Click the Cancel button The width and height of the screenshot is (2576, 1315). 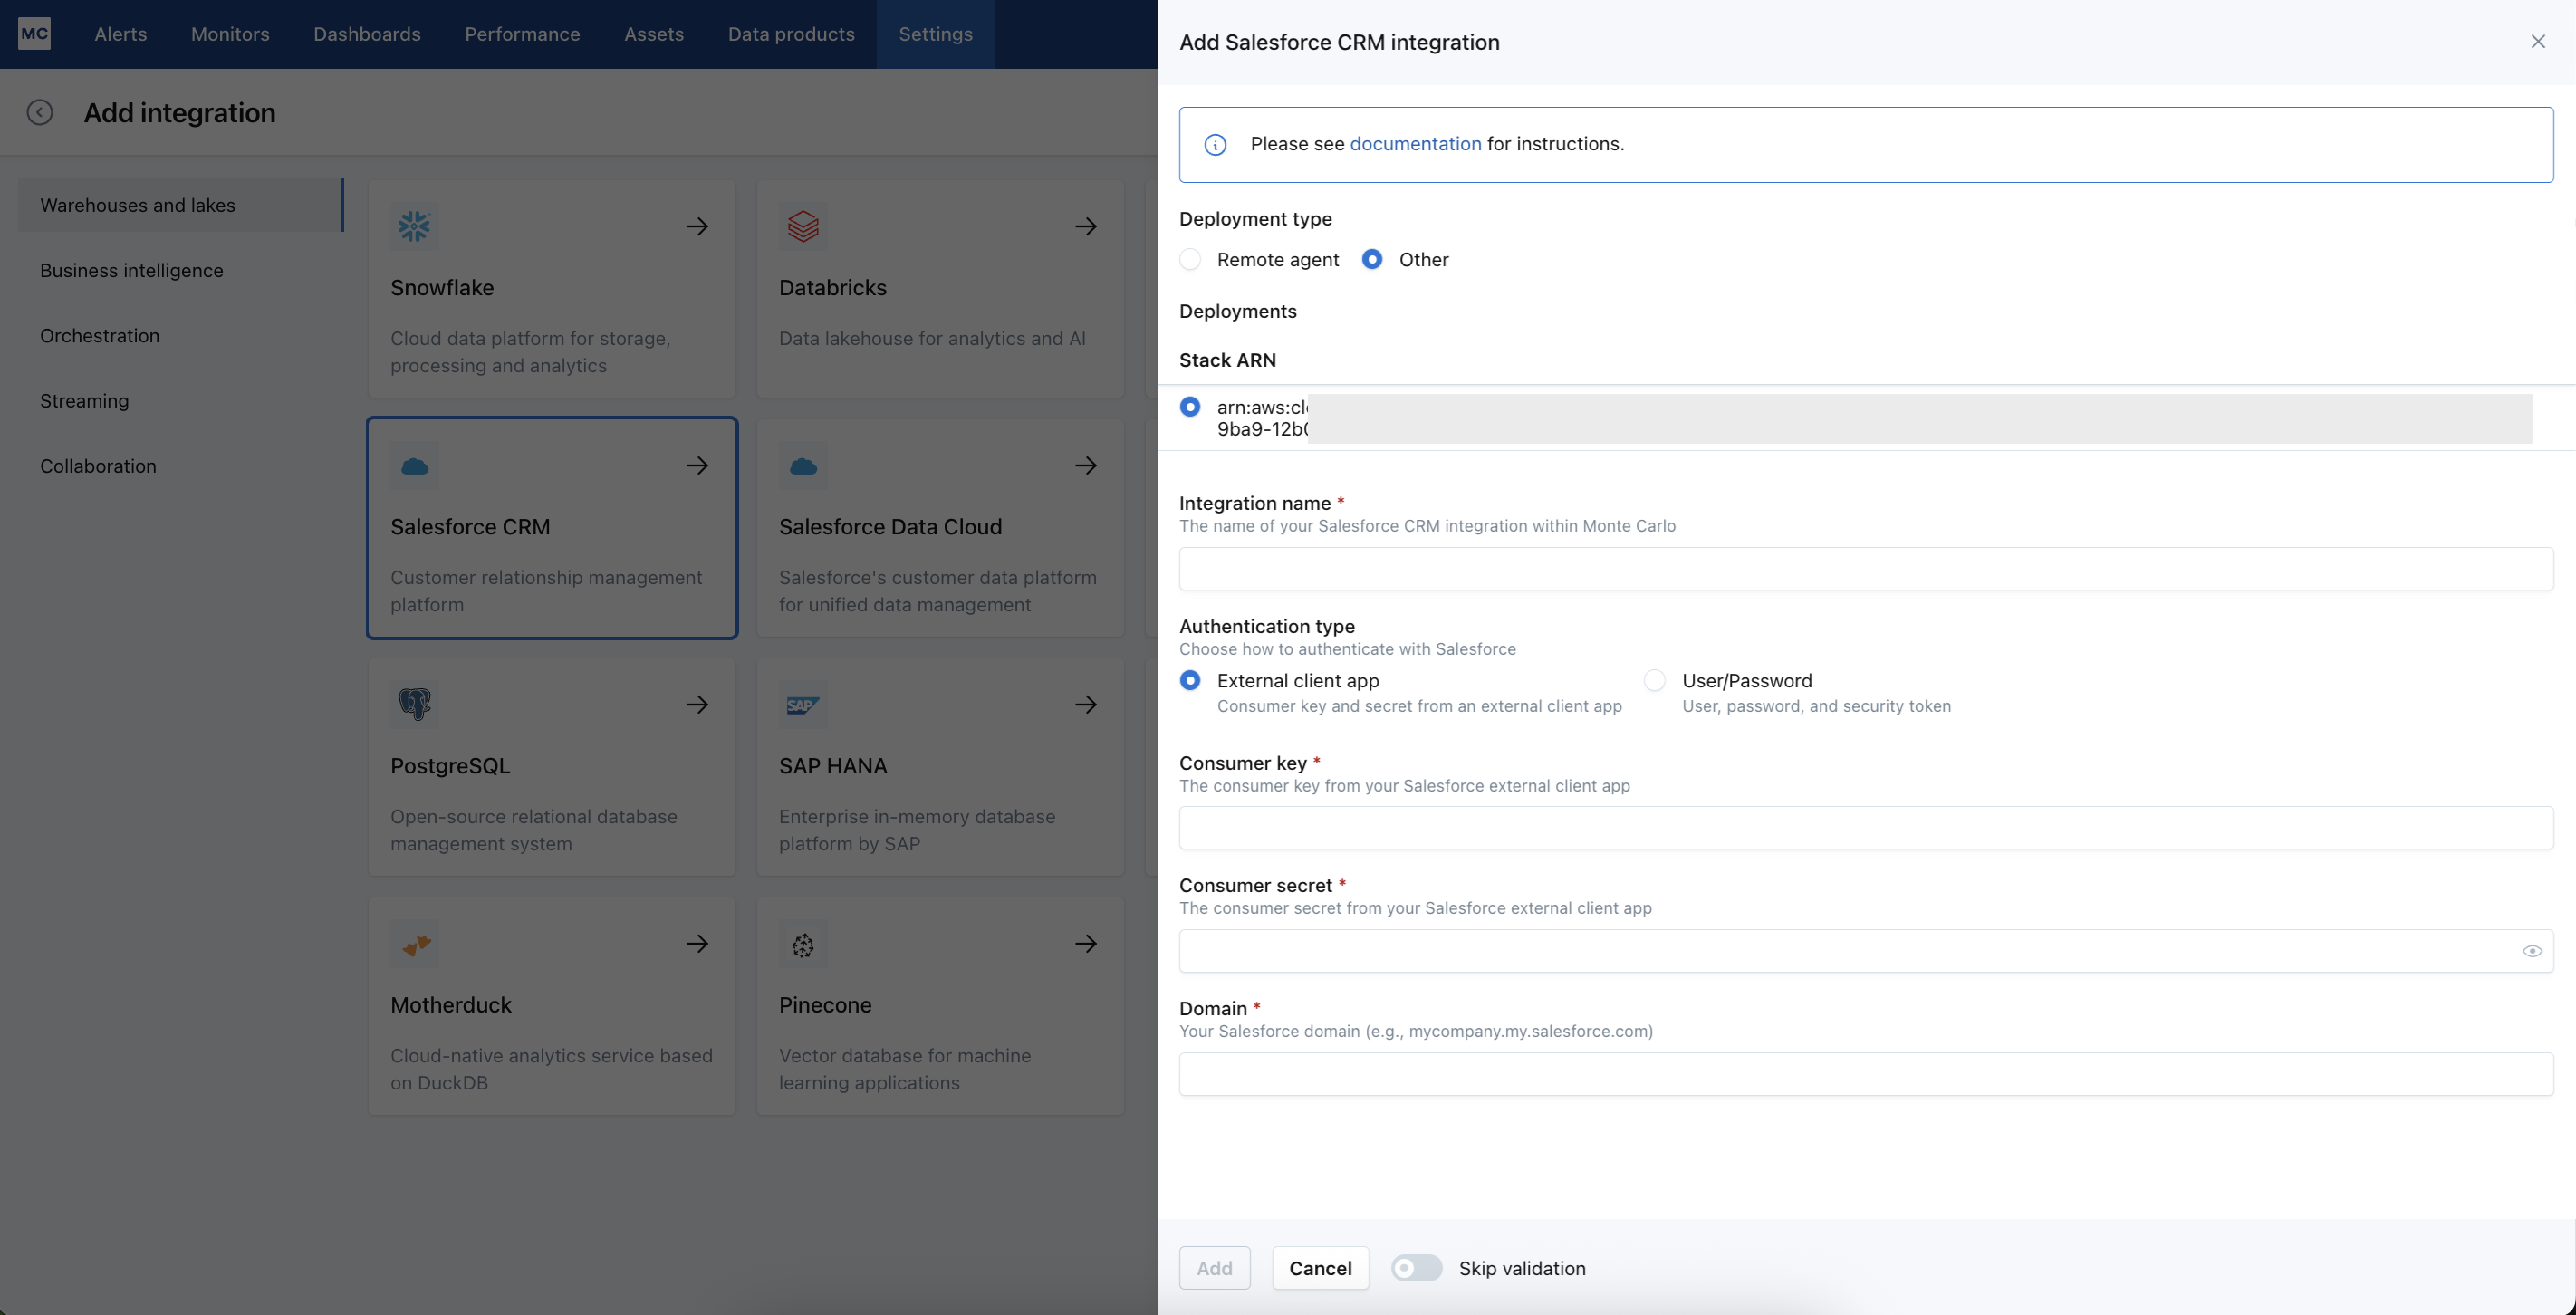pyautogui.click(x=1320, y=1268)
